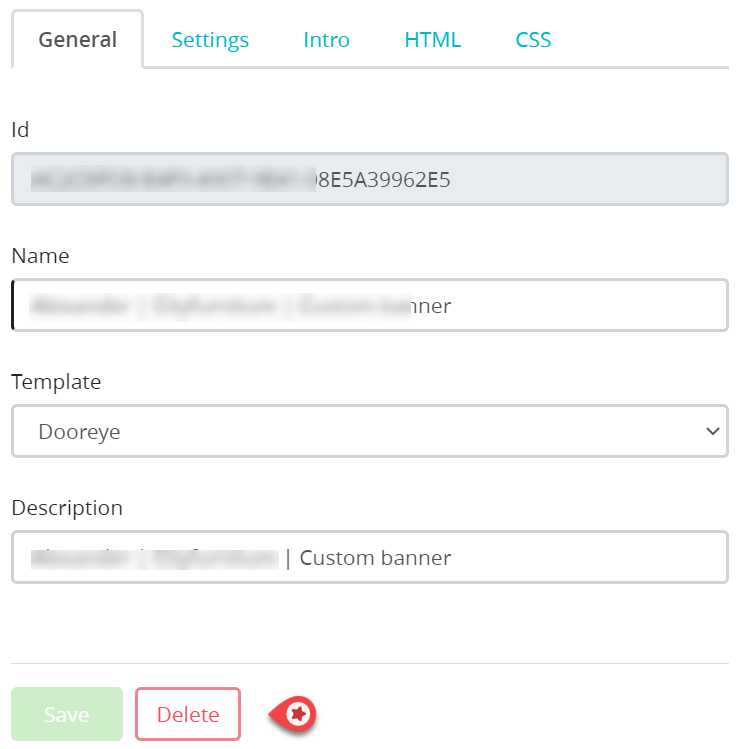Click the Name field label
The height and width of the screenshot is (749, 754).
(x=40, y=255)
